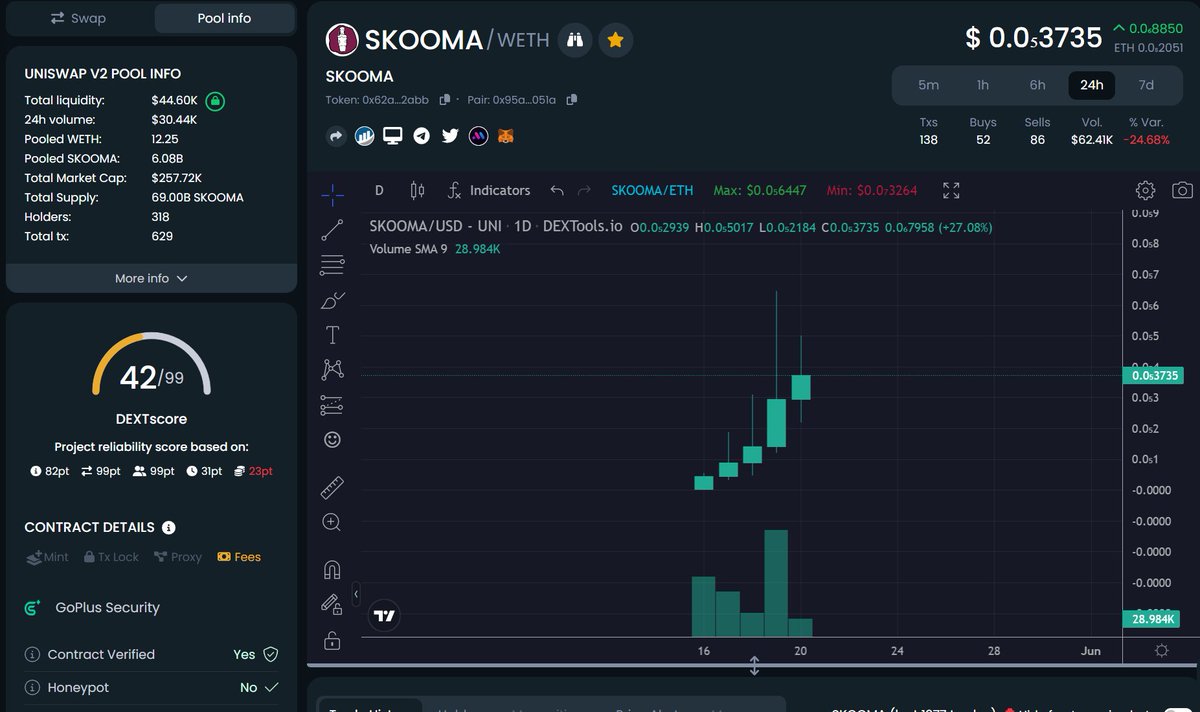Open chart settings gear
Screen dimensions: 1200x712
pos(1146,190)
